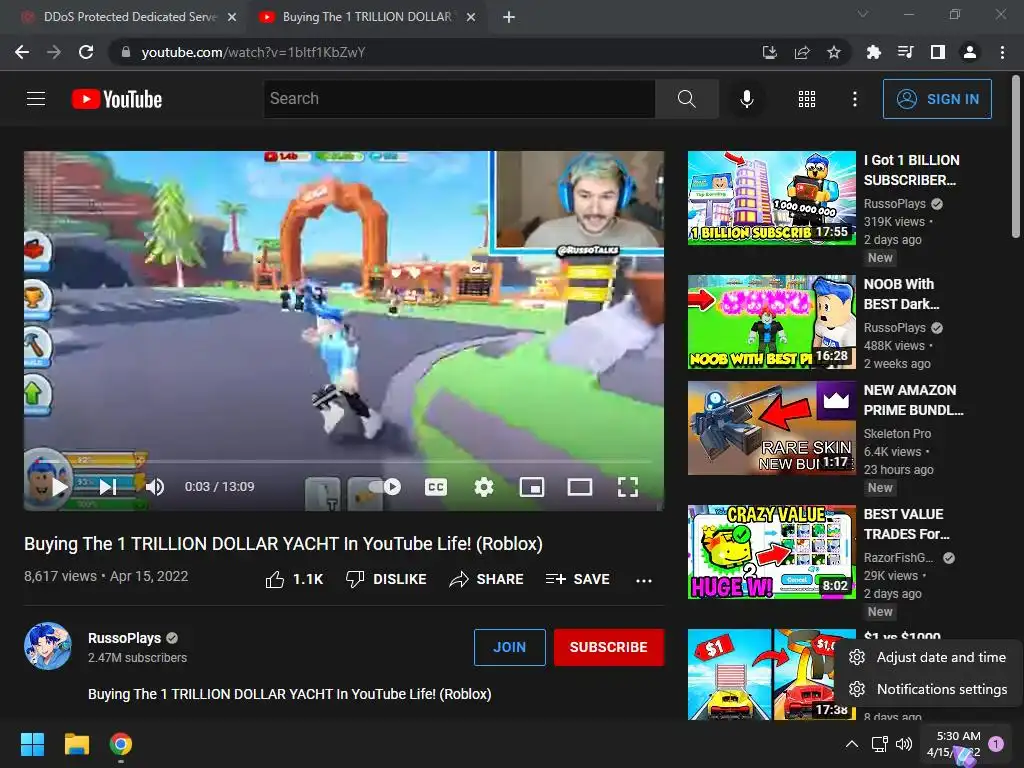1024x768 pixels.
Task: Open Chrome extensions puzzle icon
Action: click(x=873, y=52)
